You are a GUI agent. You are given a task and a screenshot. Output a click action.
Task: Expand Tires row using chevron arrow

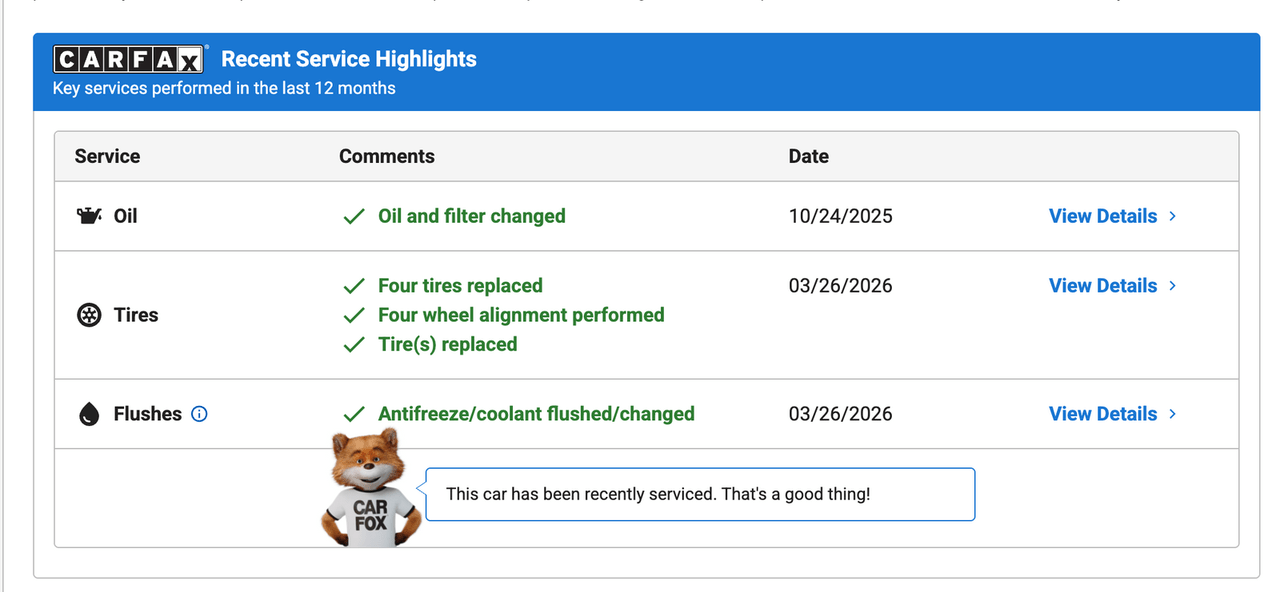(x=1173, y=286)
